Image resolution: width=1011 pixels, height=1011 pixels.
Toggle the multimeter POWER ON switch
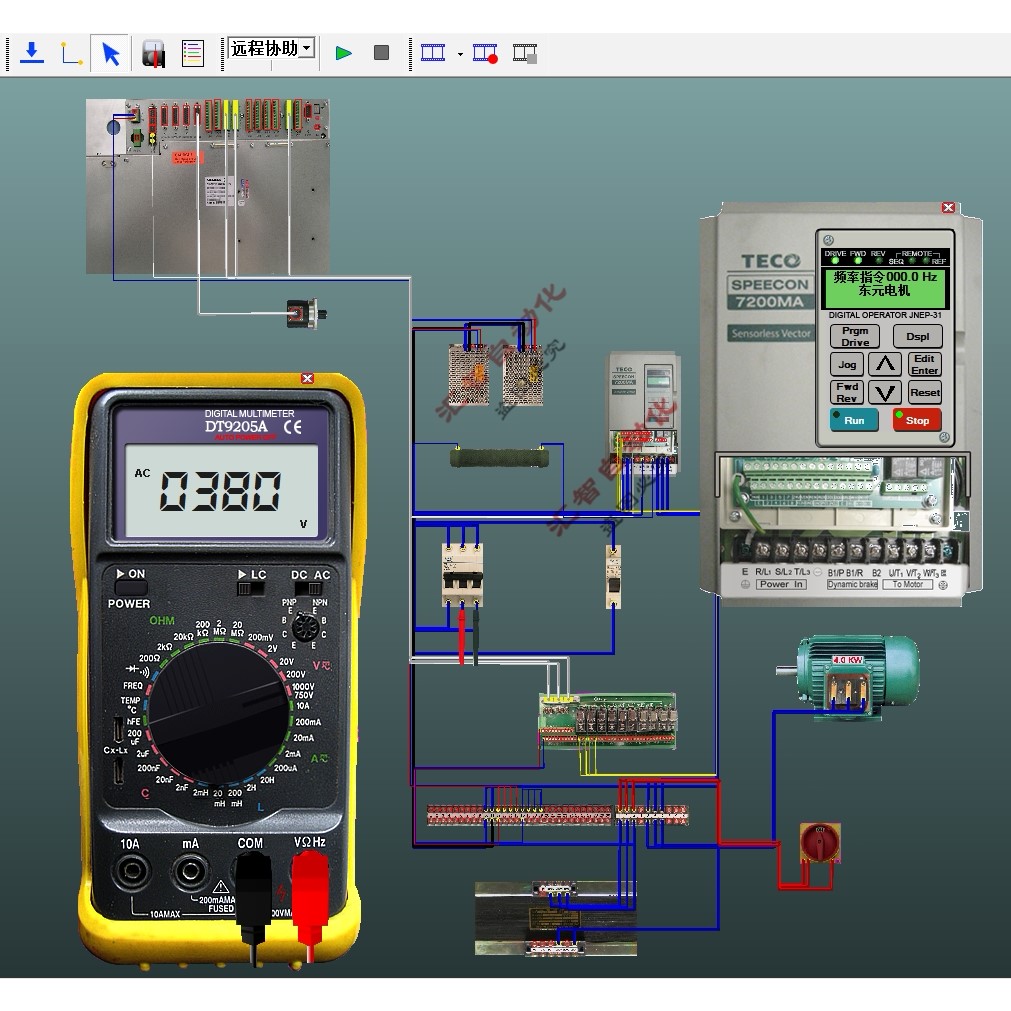click(131, 587)
